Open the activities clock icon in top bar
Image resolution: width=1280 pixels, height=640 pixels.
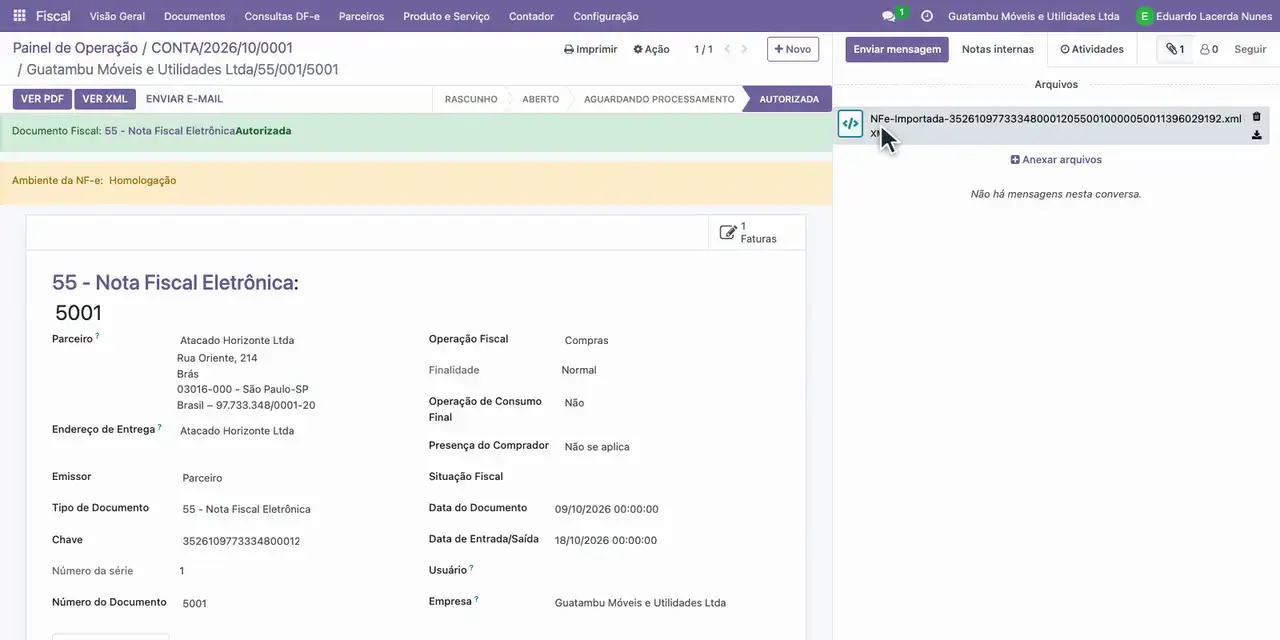(927, 16)
